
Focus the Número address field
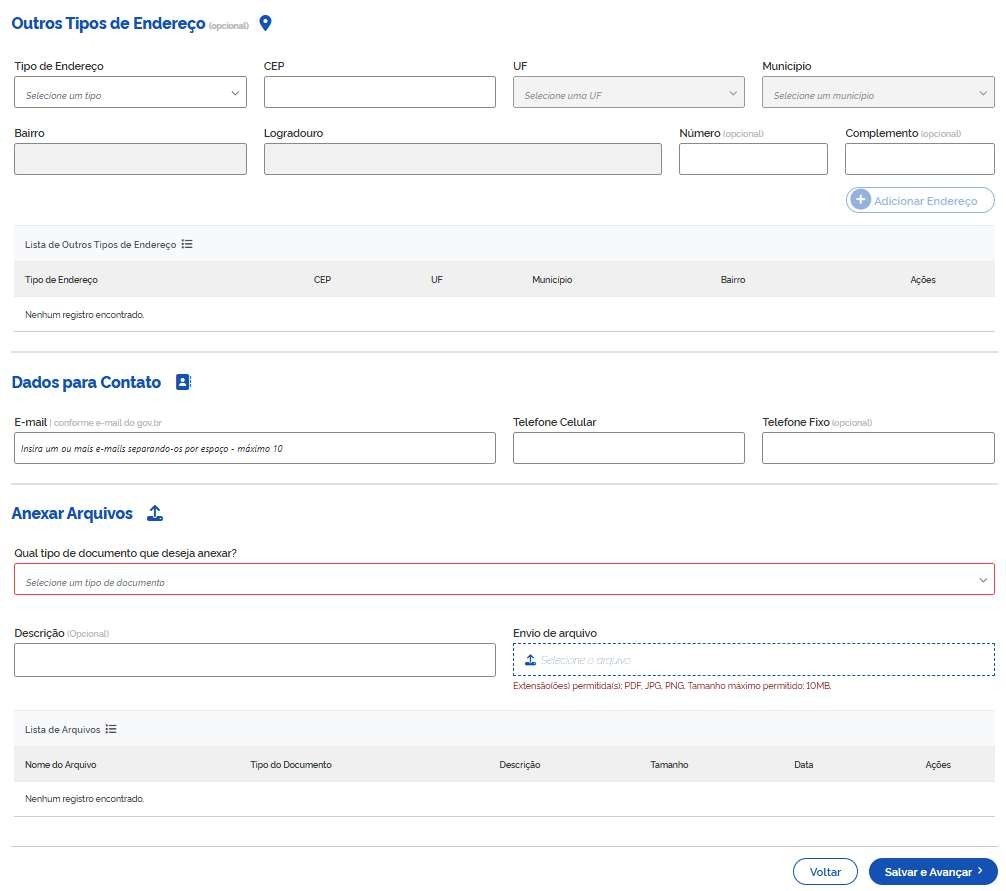(752, 159)
